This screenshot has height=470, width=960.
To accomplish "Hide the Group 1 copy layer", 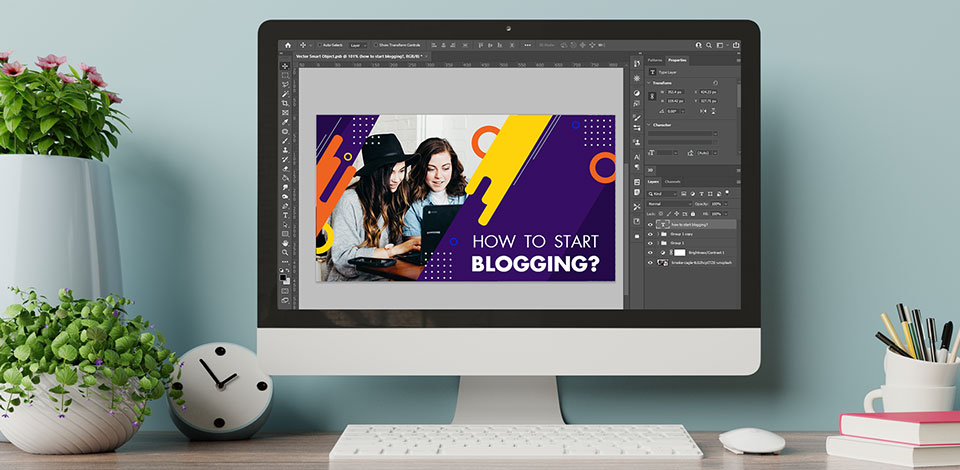I will coord(650,234).
